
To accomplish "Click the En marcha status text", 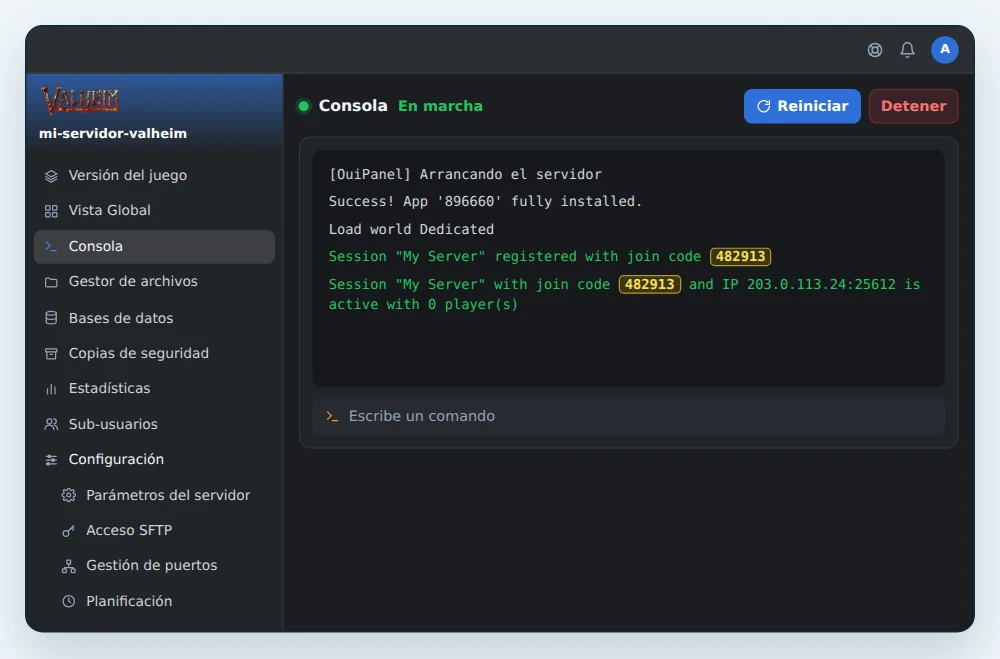I will coord(440,106).
